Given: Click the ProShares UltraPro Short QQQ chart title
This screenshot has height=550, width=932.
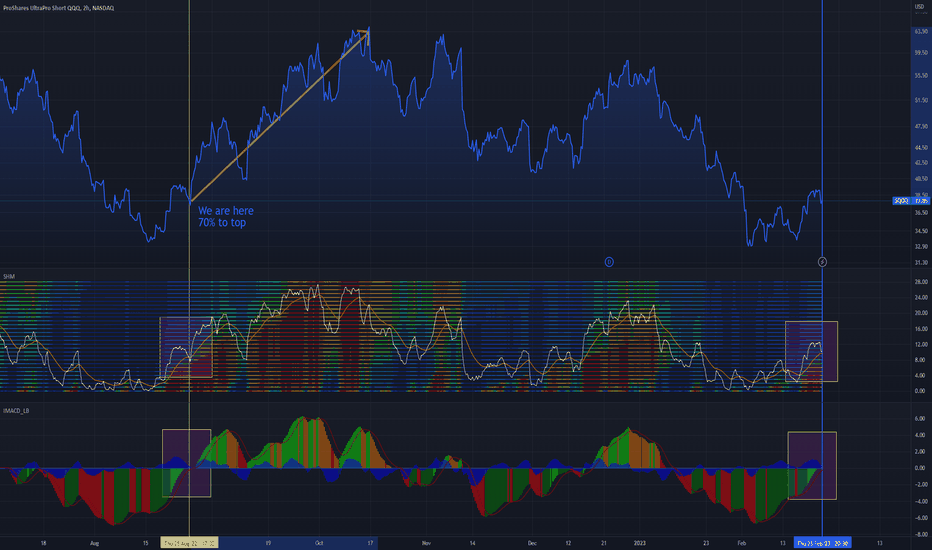Looking at the screenshot, I should 58,8.
